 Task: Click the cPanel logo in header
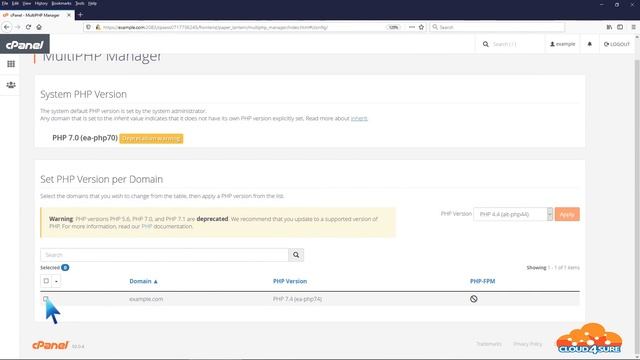pyautogui.click(x=24, y=44)
